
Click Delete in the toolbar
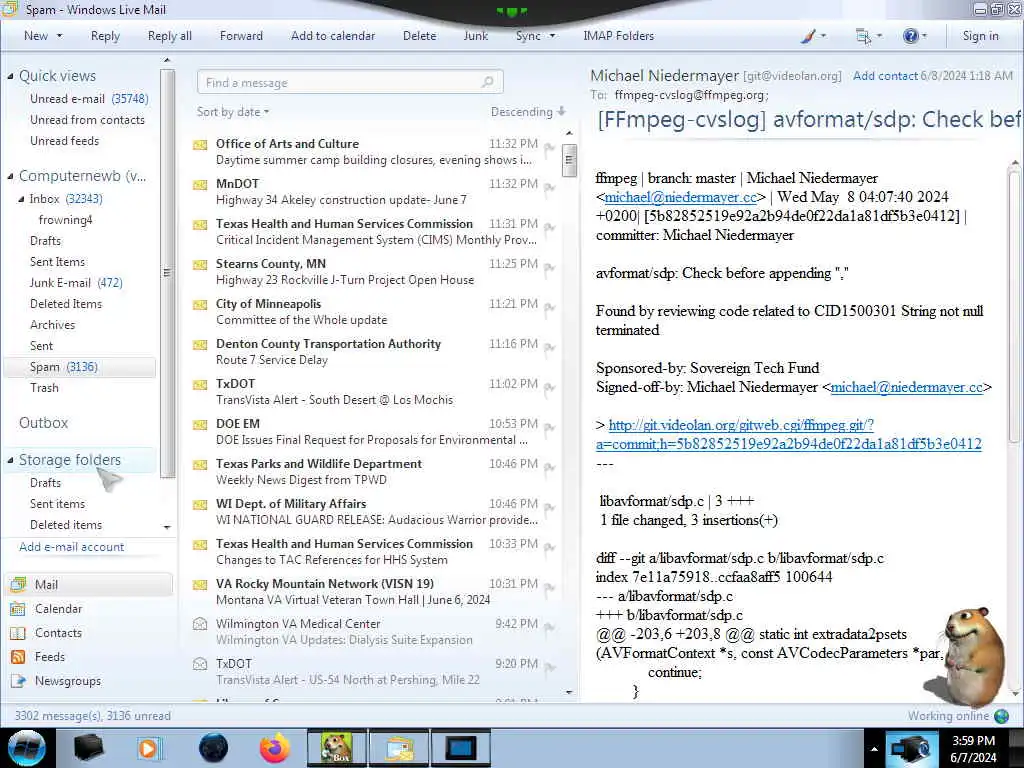tap(419, 36)
